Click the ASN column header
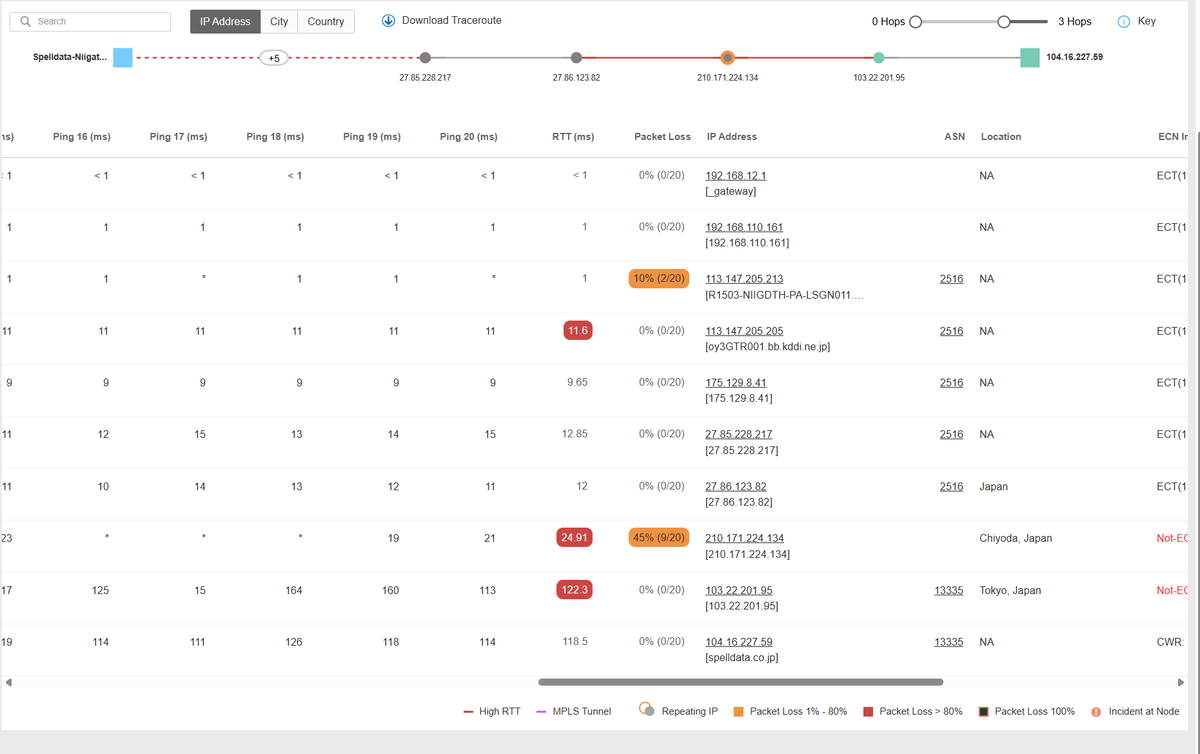1200x754 pixels. coord(954,137)
